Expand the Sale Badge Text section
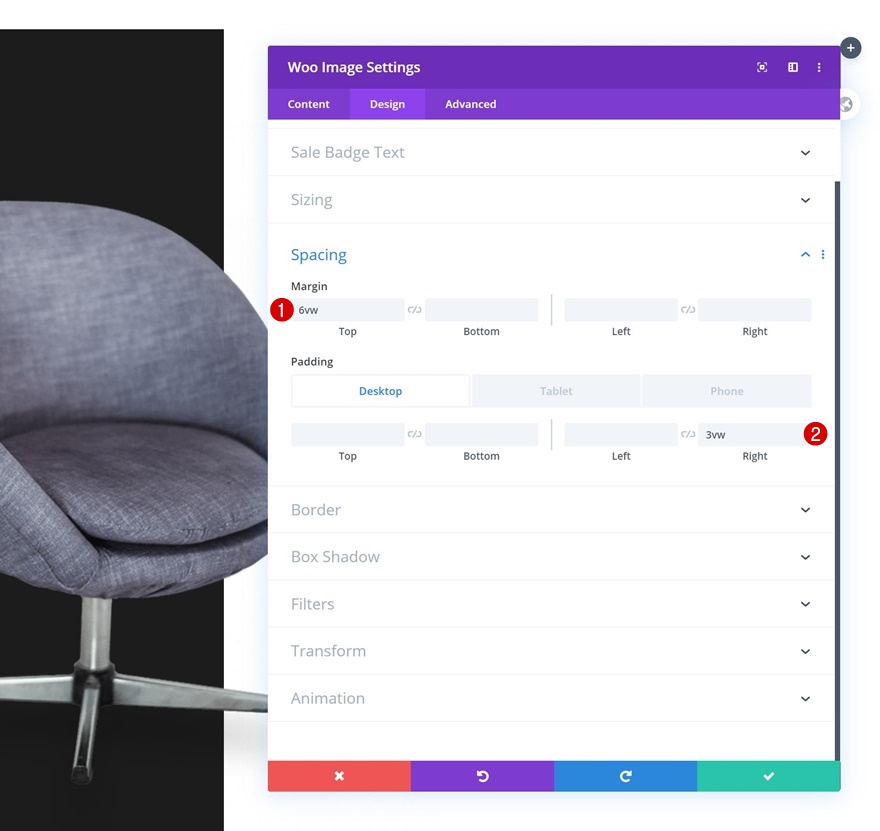The height and width of the screenshot is (831, 880). coord(551,153)
